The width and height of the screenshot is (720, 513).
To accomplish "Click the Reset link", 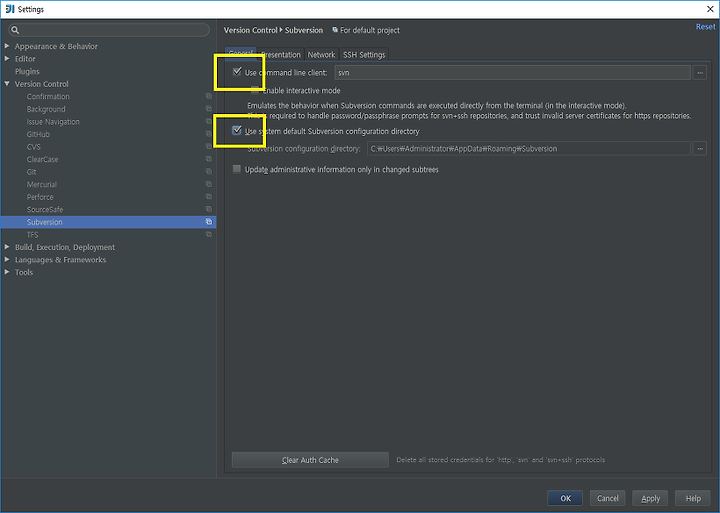I will pos(705,27).
